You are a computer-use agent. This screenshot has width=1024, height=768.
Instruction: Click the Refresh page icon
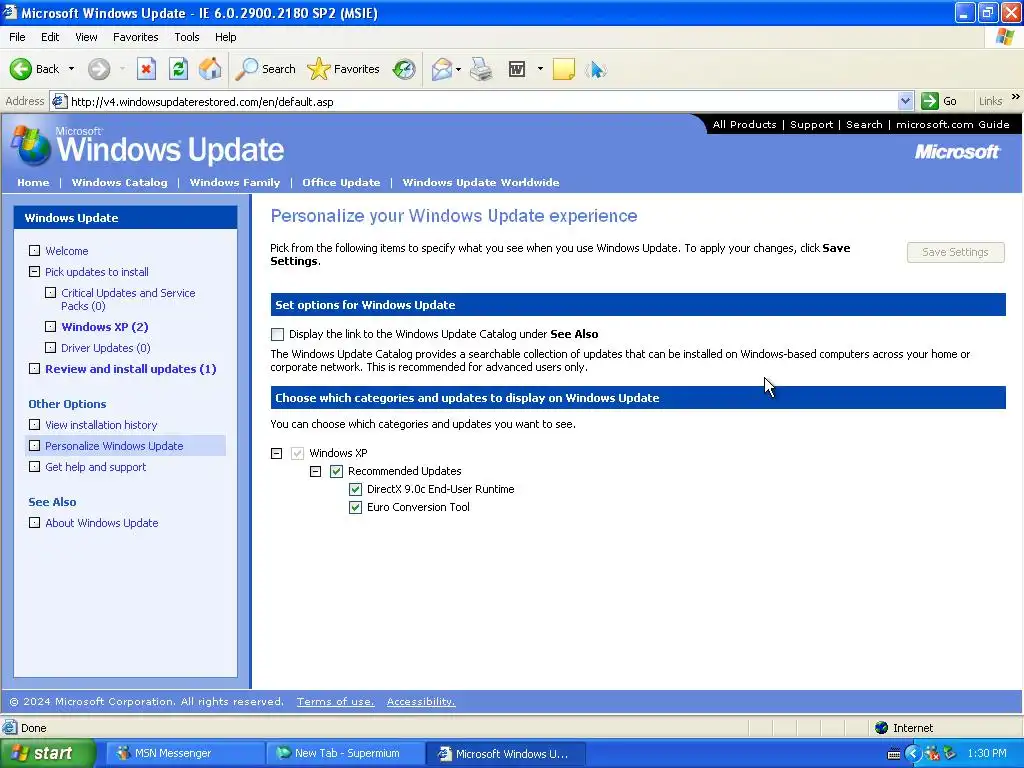point(178,69)
